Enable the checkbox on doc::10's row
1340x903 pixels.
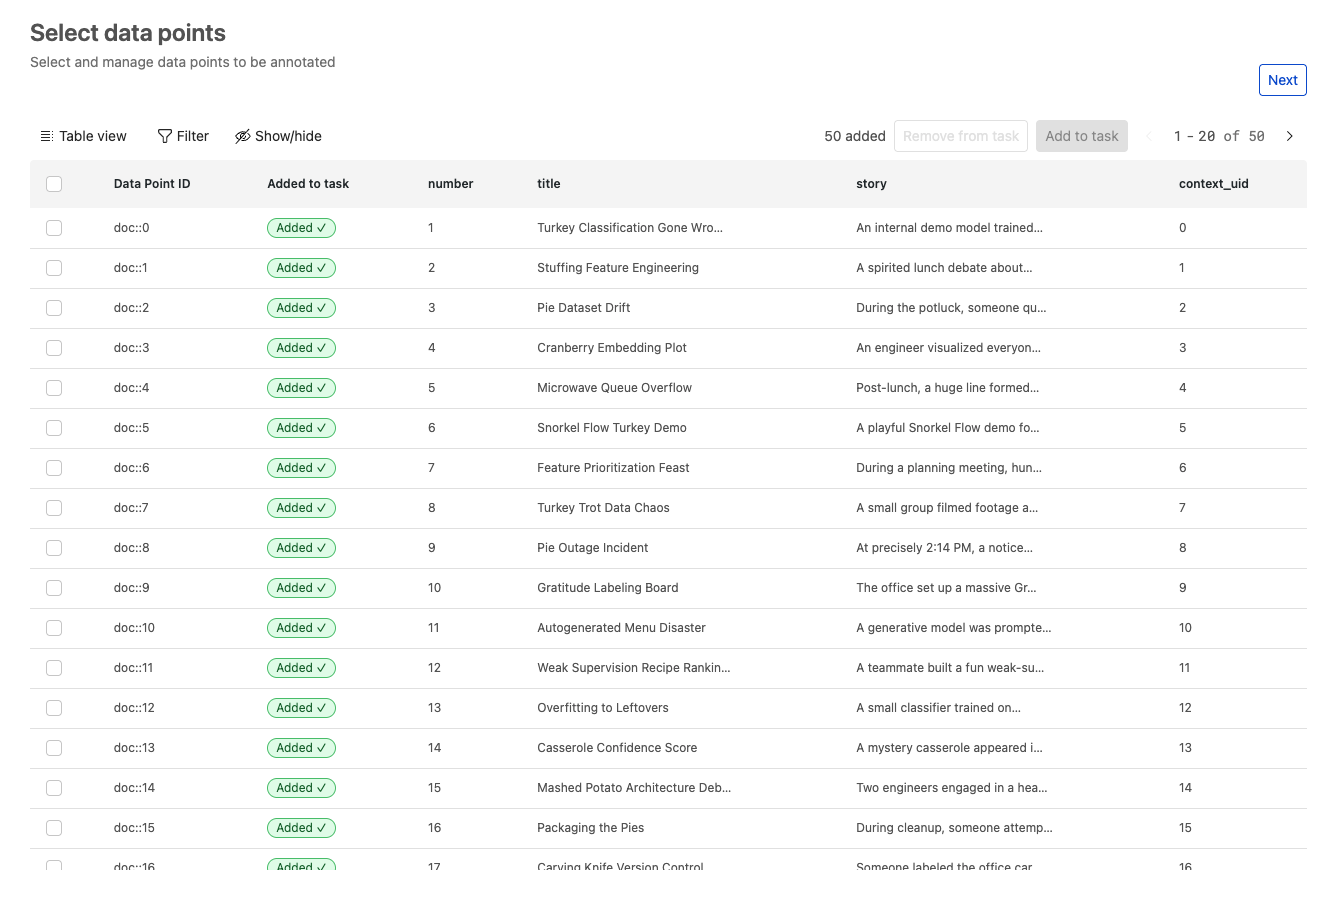click(x=53, y=627)
